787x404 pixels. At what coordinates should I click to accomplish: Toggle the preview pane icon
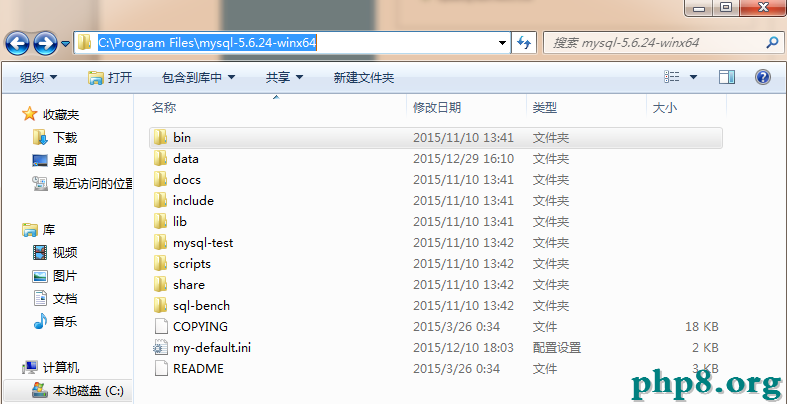[x=727, y=77]
